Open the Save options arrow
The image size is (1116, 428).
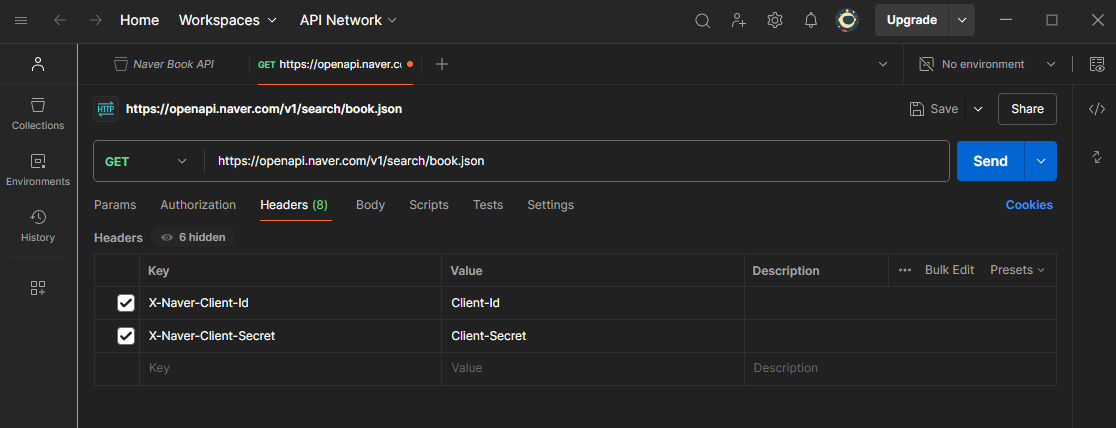pos(978,109)
